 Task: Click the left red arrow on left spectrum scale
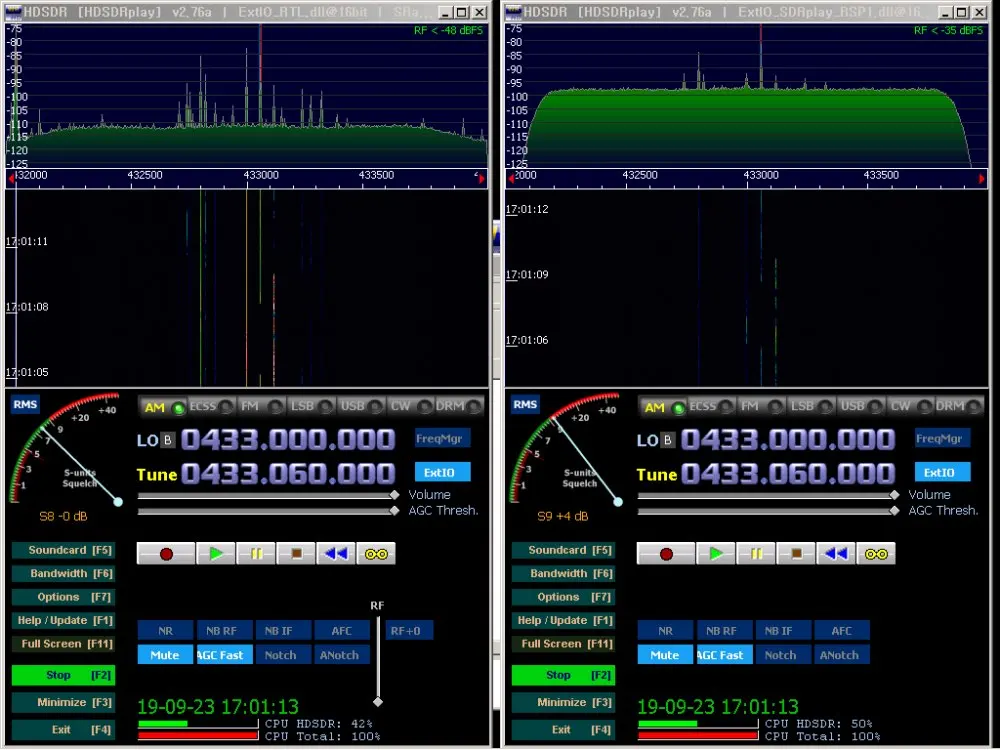pos(11,179)
